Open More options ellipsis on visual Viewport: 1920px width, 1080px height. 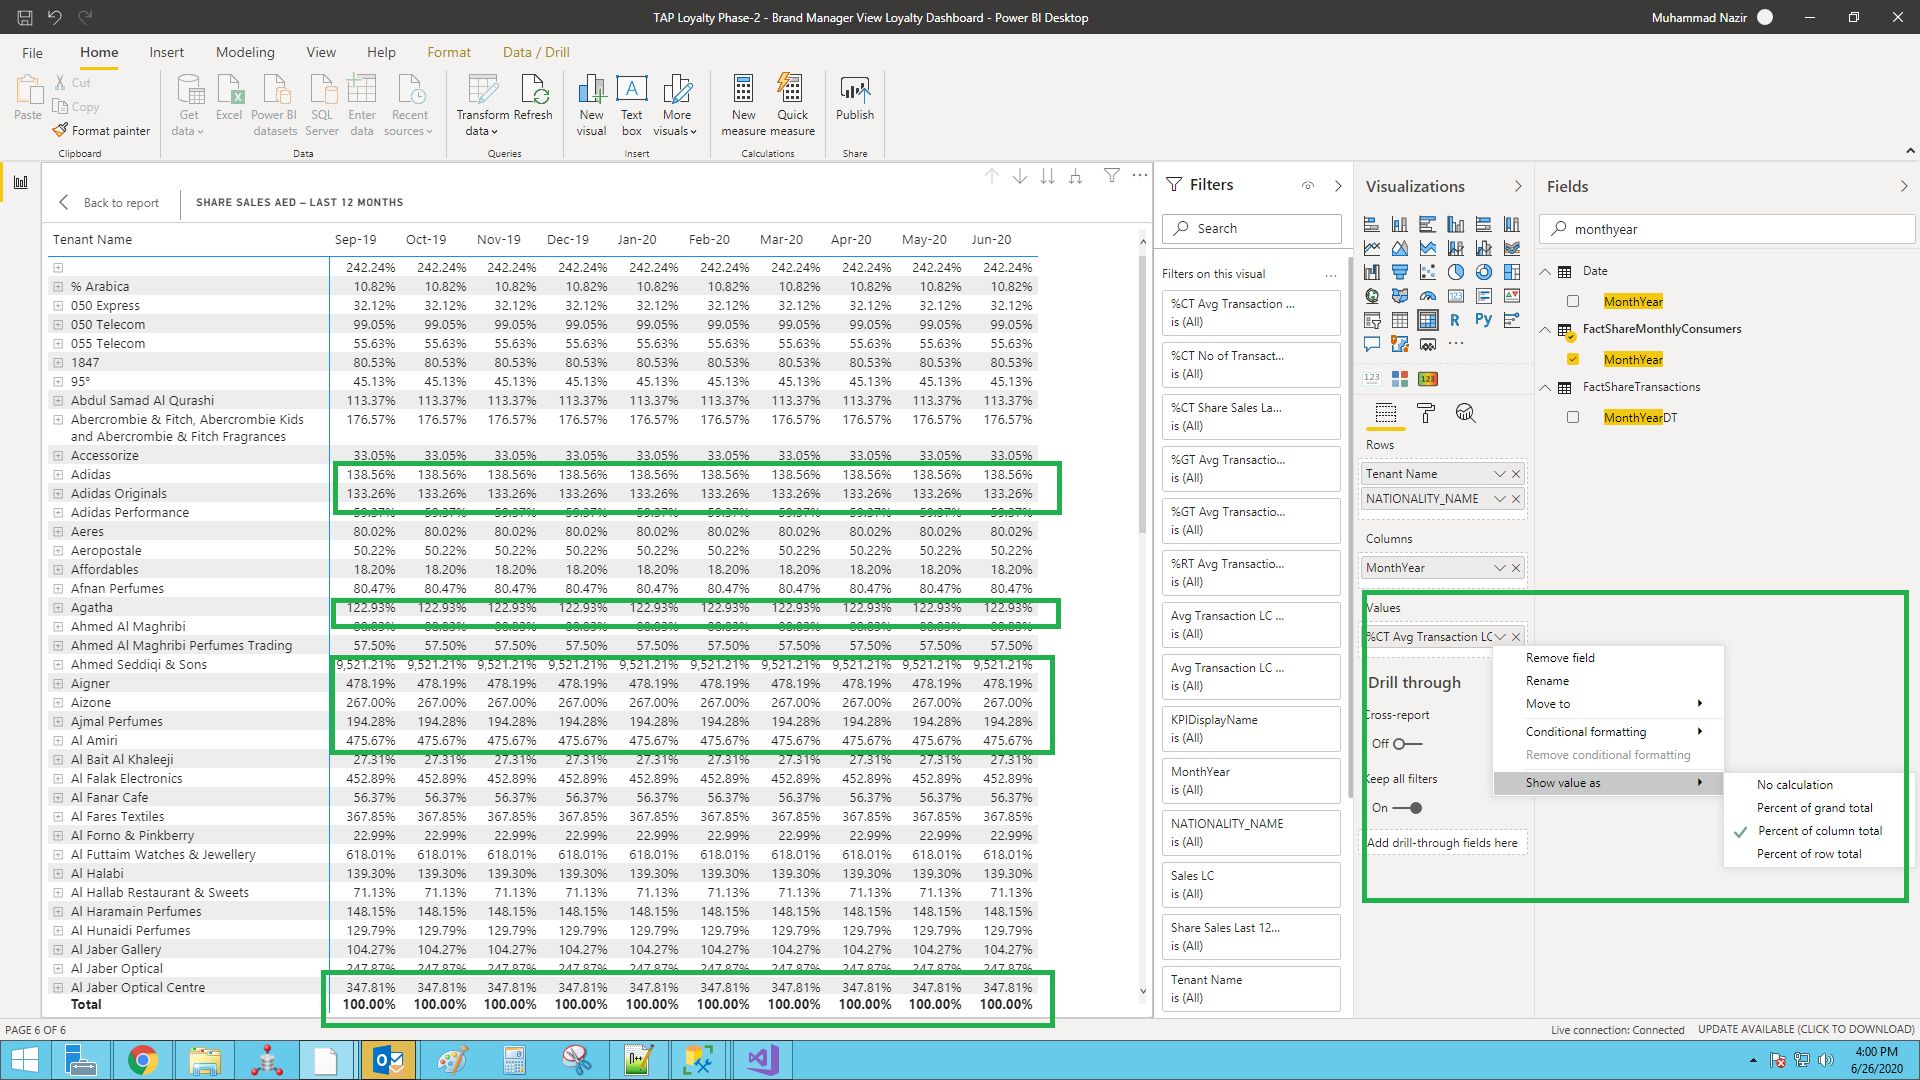1139,176
